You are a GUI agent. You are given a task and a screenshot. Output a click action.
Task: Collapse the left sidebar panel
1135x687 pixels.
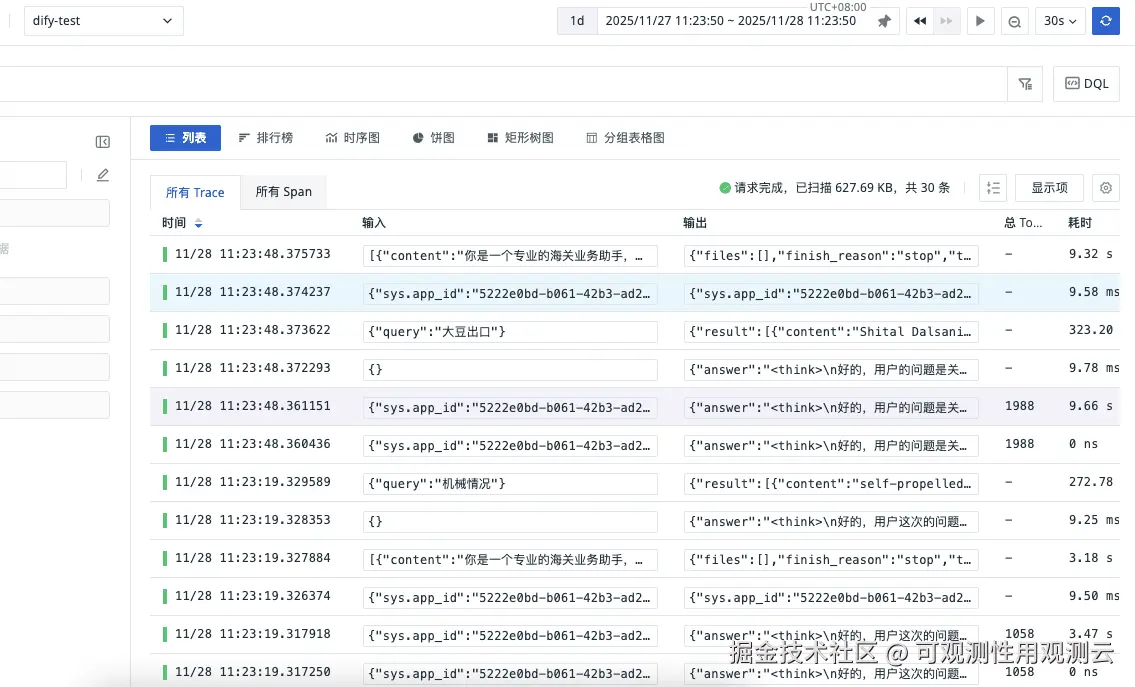tap(103, 142)
